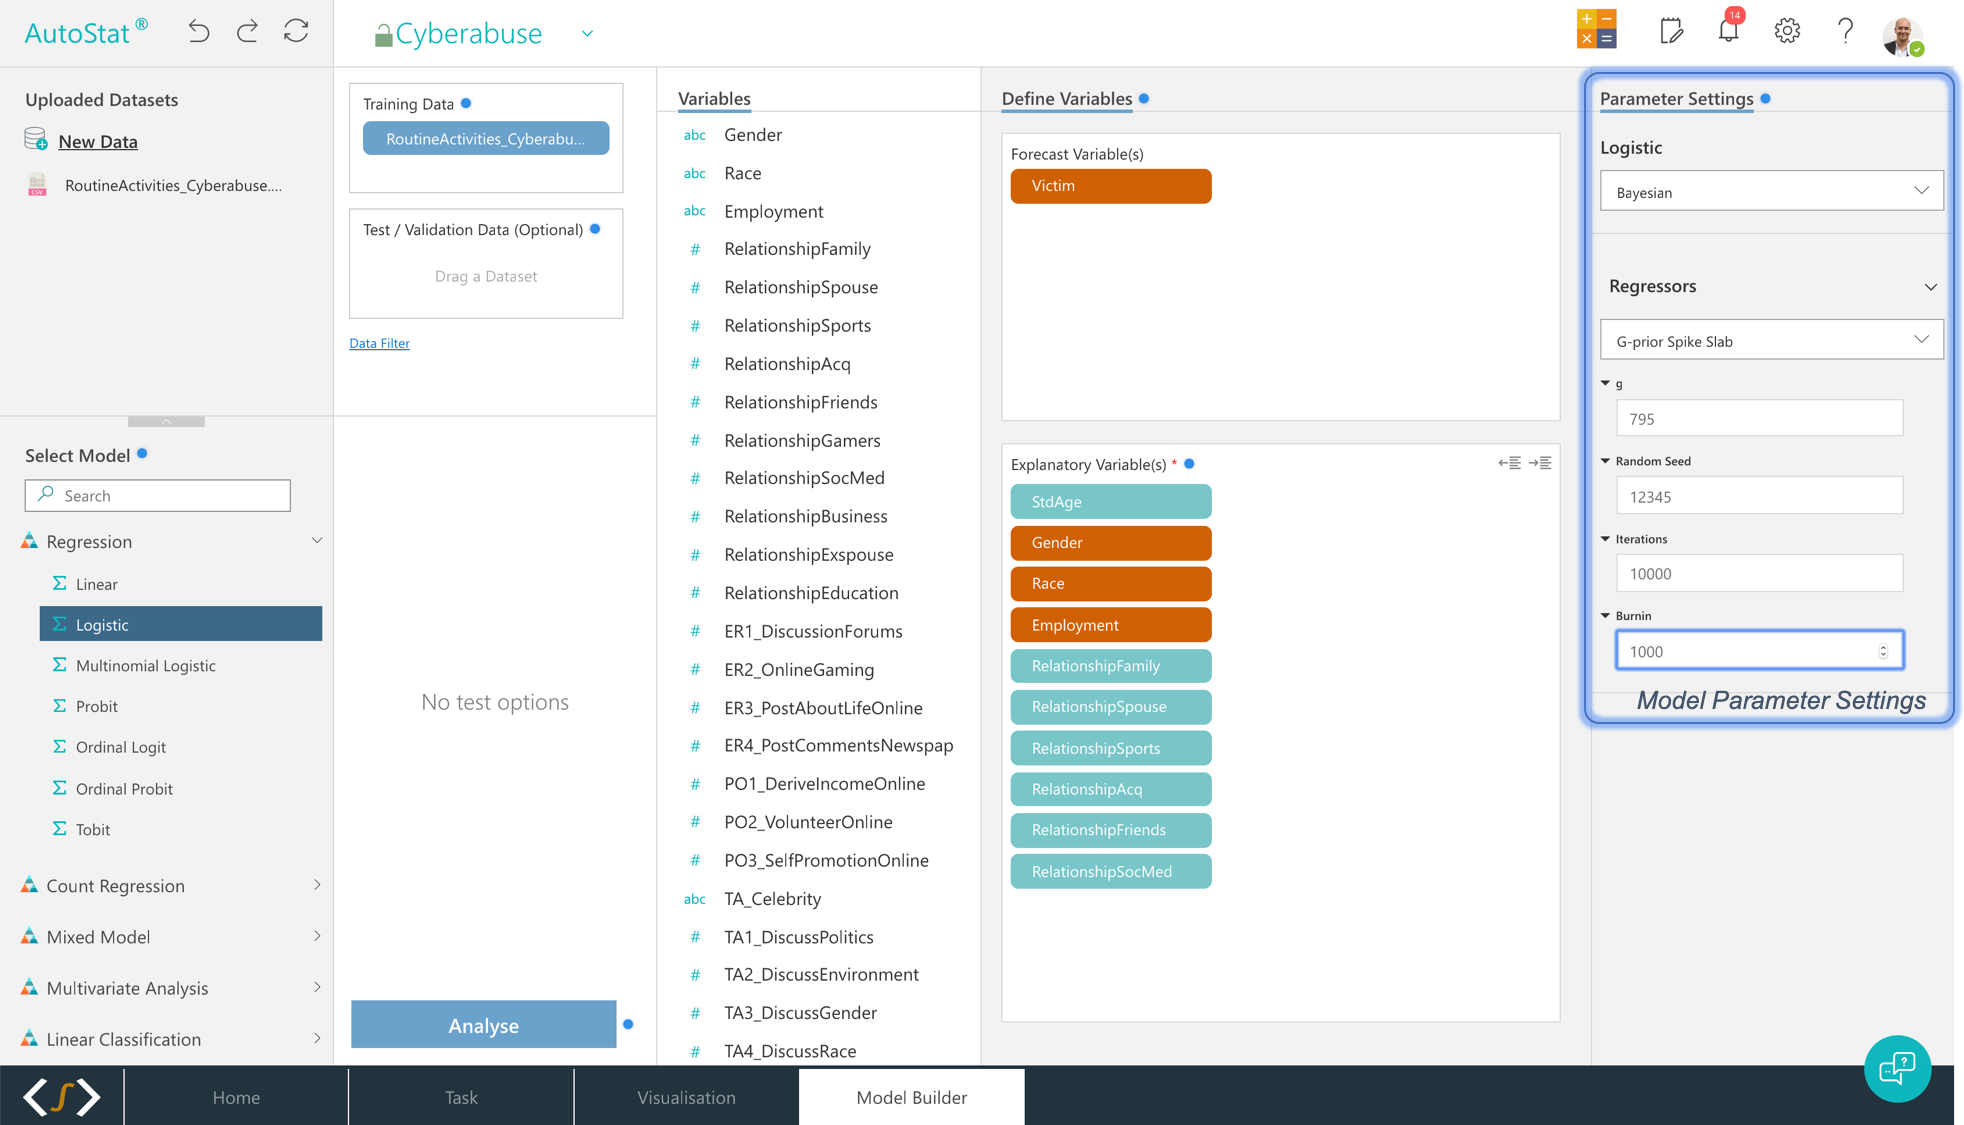Viewport: 1964px width, 1125px height.
Task: Click the Employment explanatory variable chip
Action: (x=1111, y=625)
